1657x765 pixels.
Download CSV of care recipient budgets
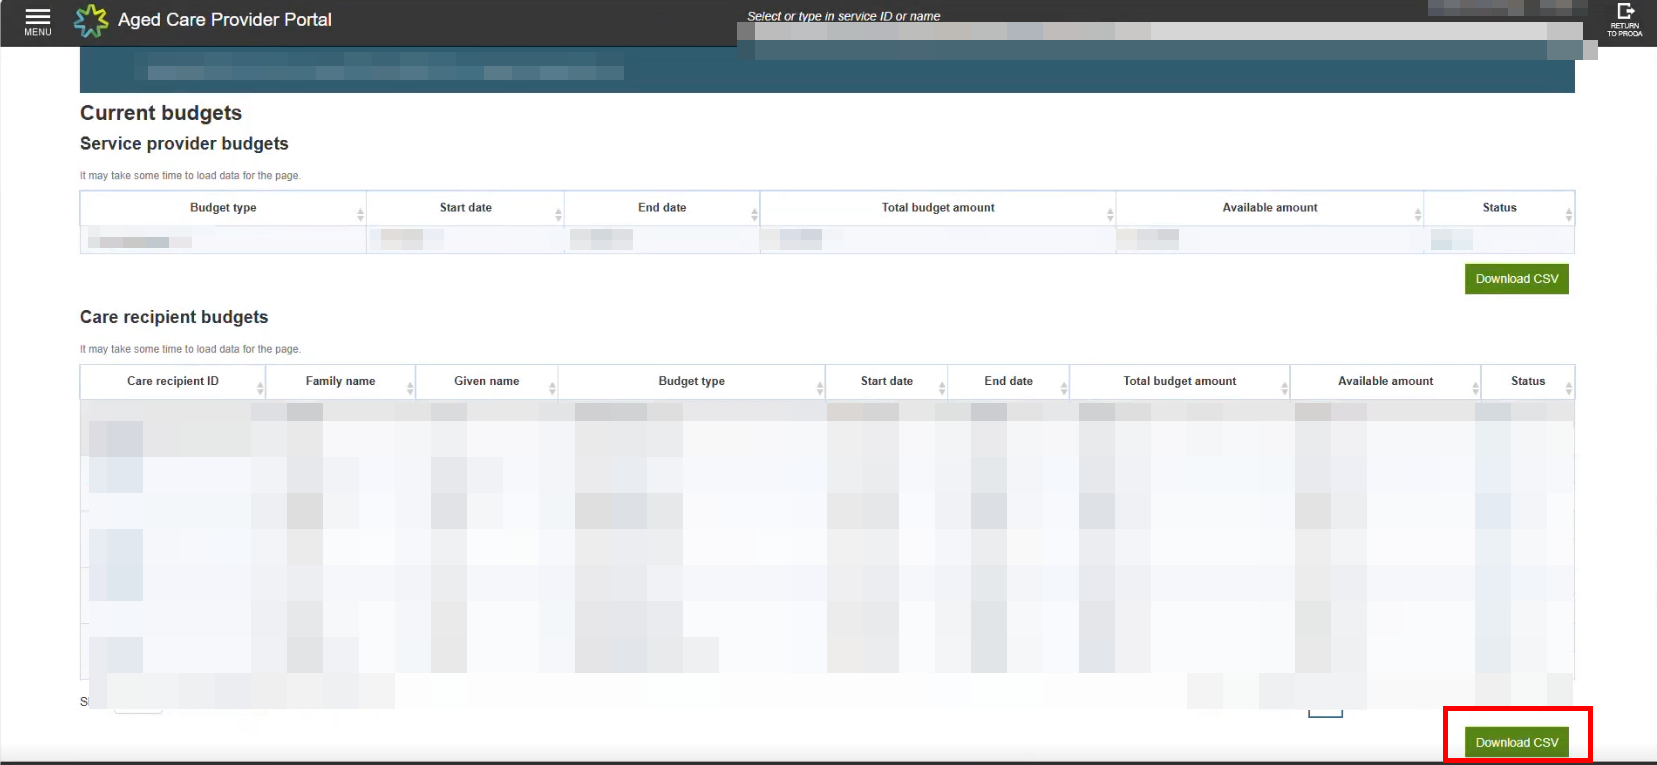pyautogui.click(x=1516, y=742)
